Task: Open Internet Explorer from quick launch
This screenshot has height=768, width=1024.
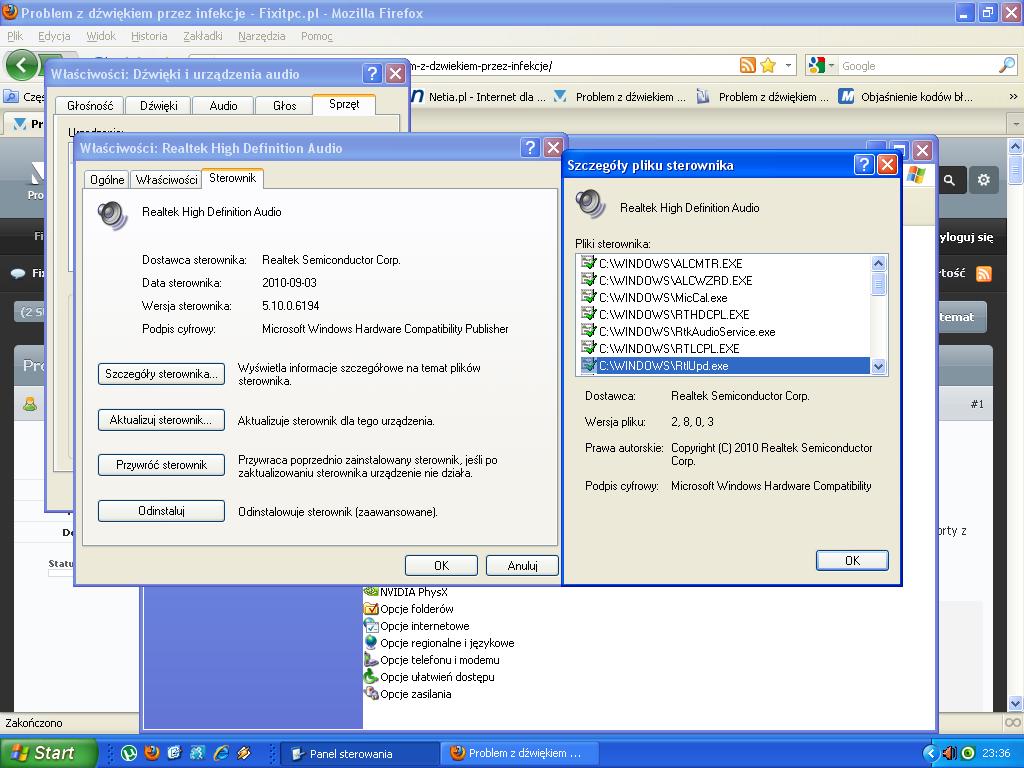Action: pyautogui.click(x=221, y=753)
